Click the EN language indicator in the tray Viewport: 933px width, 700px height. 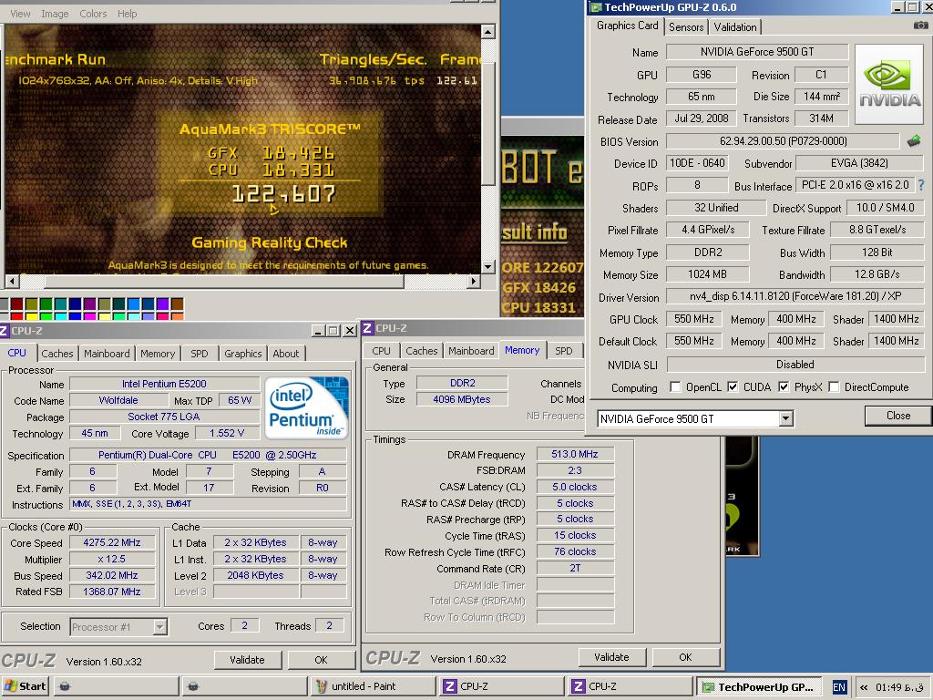click(839, 687)
